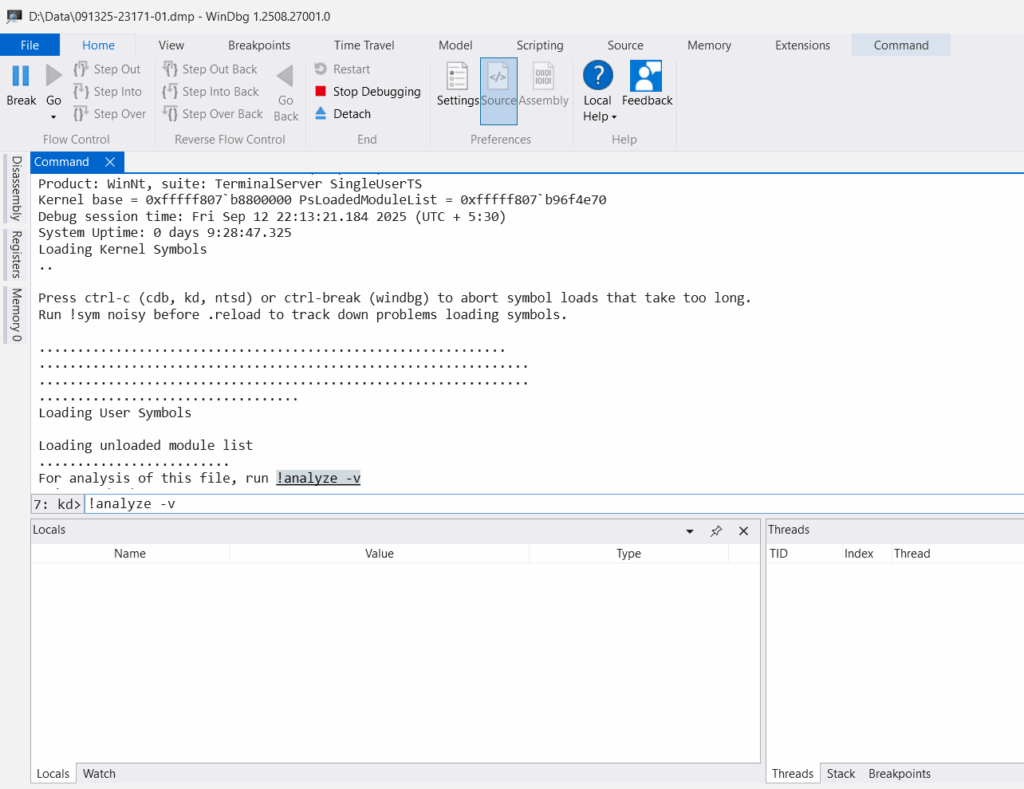Pin the Locals panel with pushpin icon
This screenshot has height=789, width=1024.
point(716,531)
